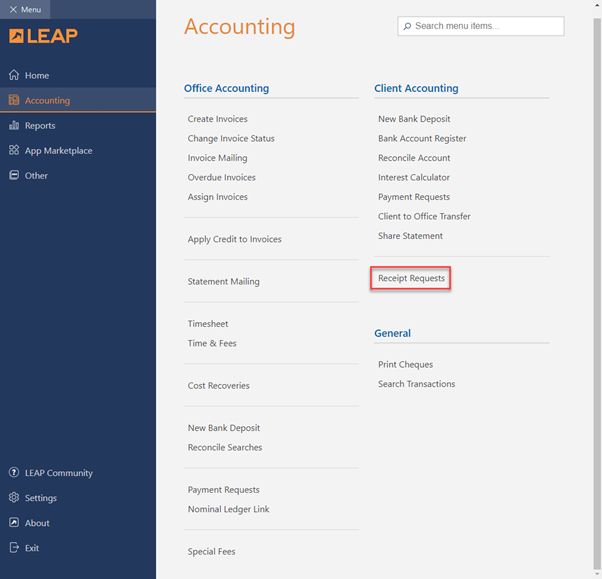Click the About icon in sidebar

(14, 523)
